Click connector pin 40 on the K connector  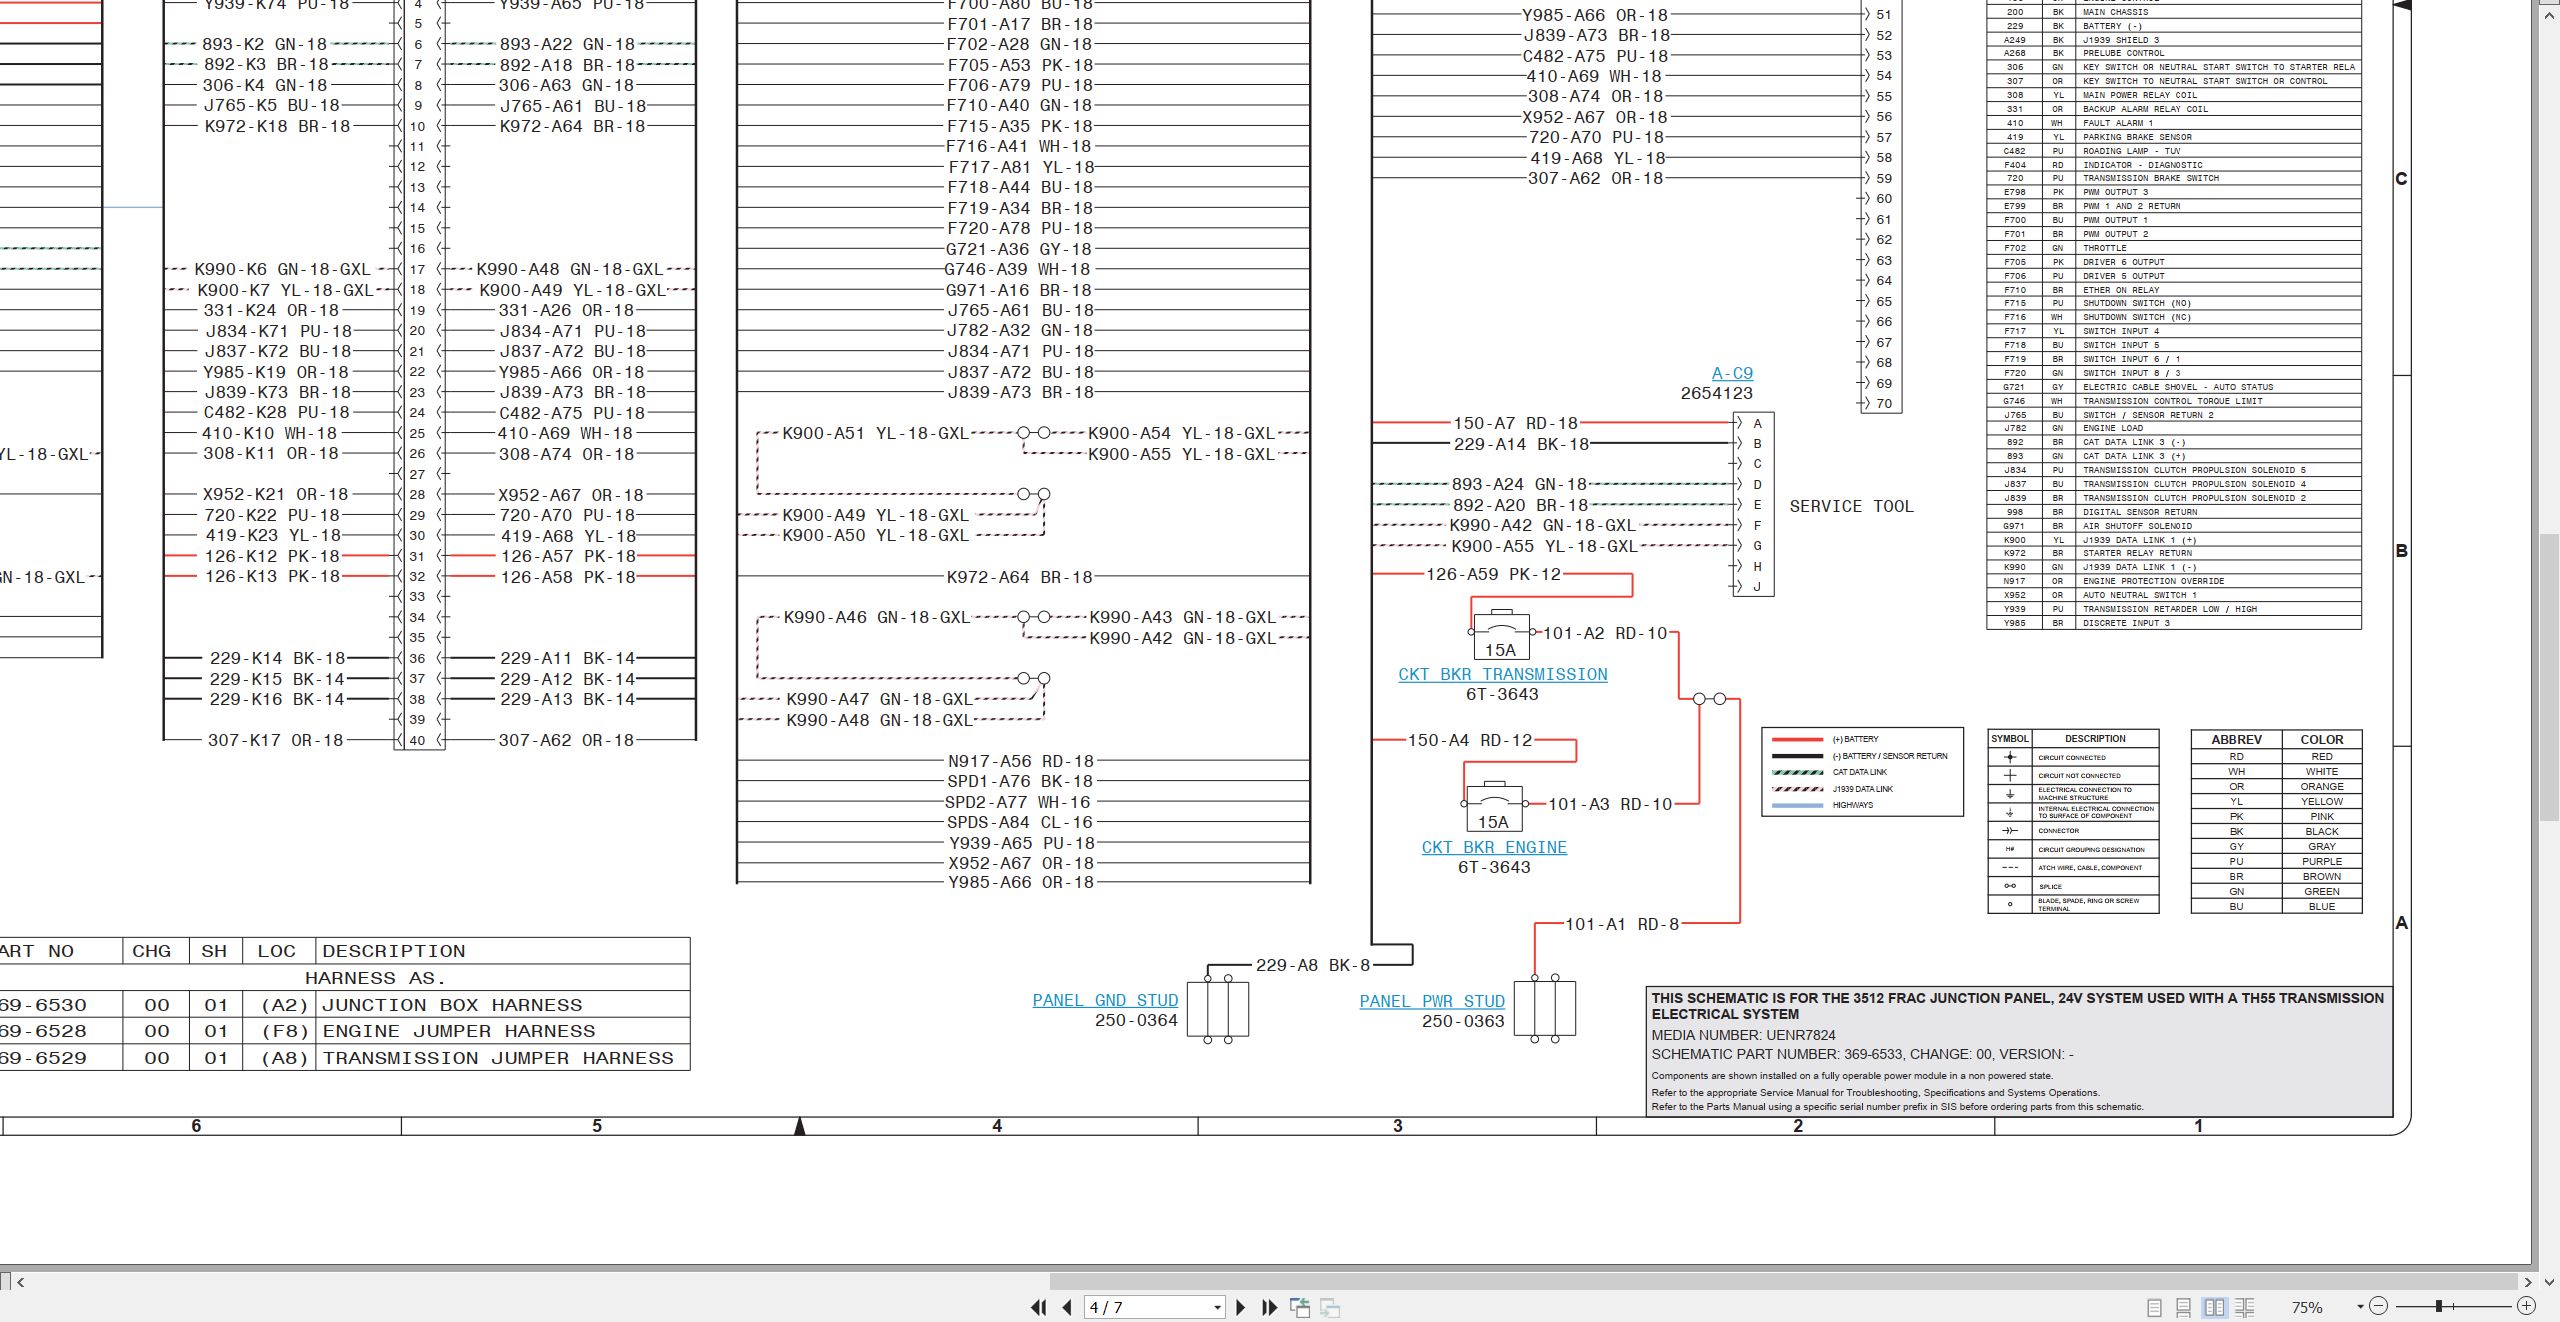pyautogui.click(x=417, y=741)
